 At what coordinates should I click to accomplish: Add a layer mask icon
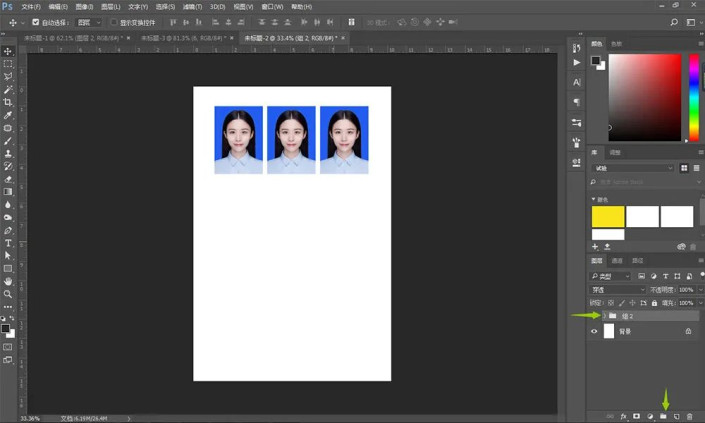pyautogui.click(x=636, y=416)
